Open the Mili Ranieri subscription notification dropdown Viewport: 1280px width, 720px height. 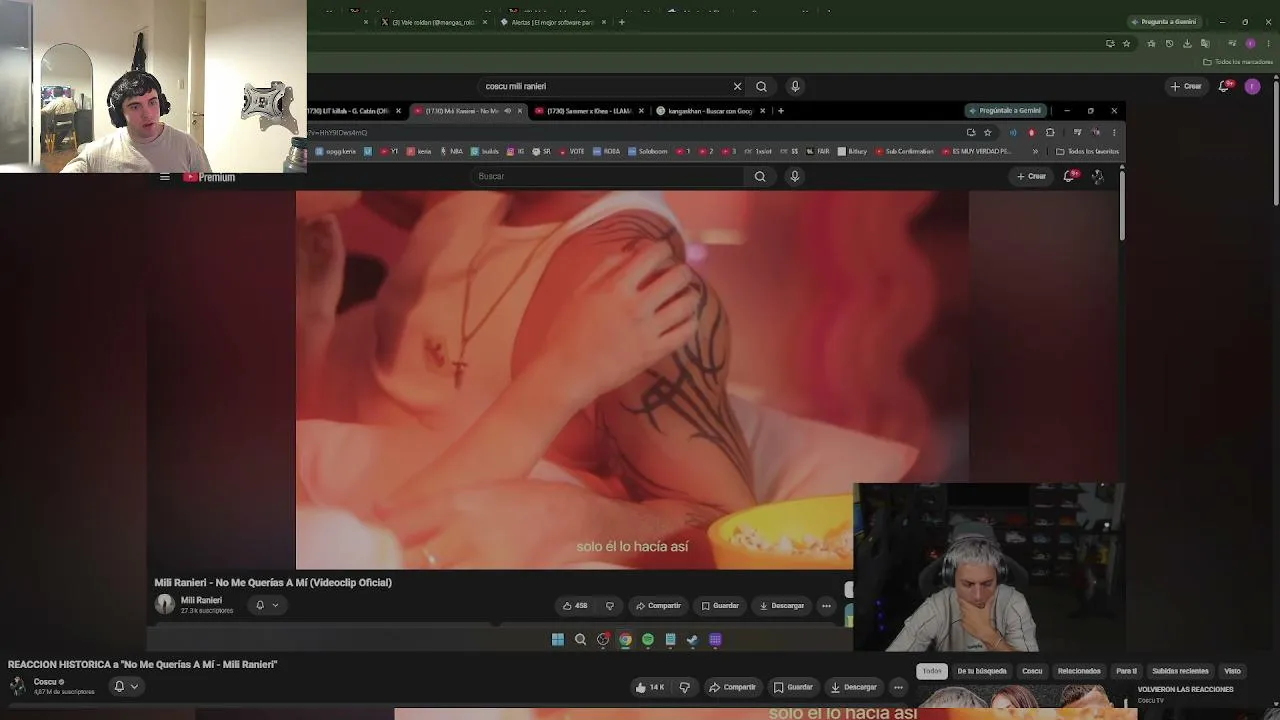coord(266,605)
